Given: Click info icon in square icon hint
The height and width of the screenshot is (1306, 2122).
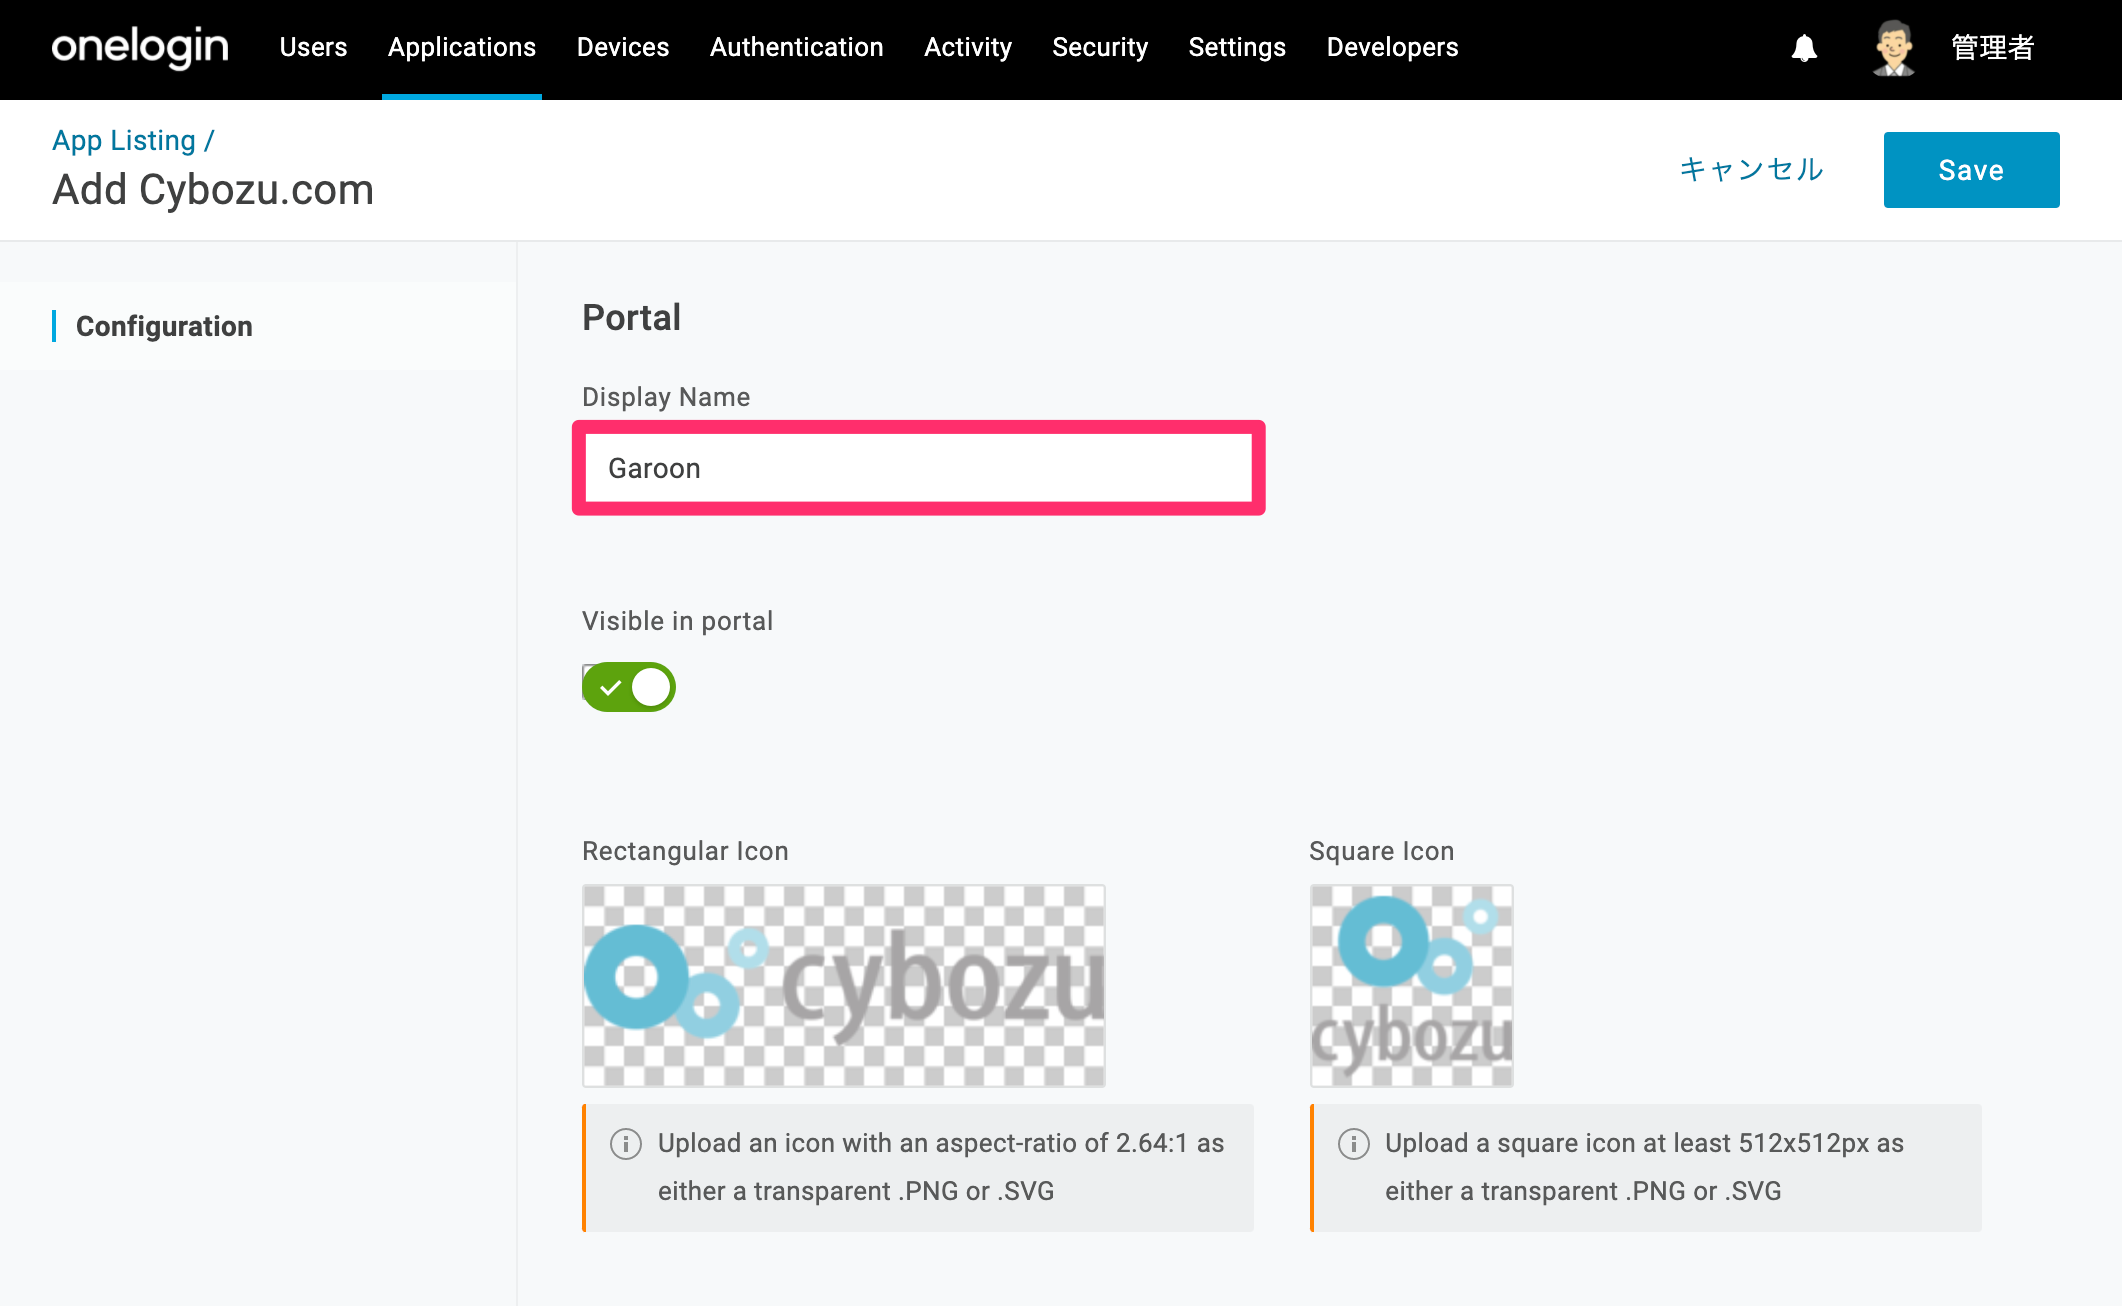Looking at the screenshot, I should click(1354, 1143).
